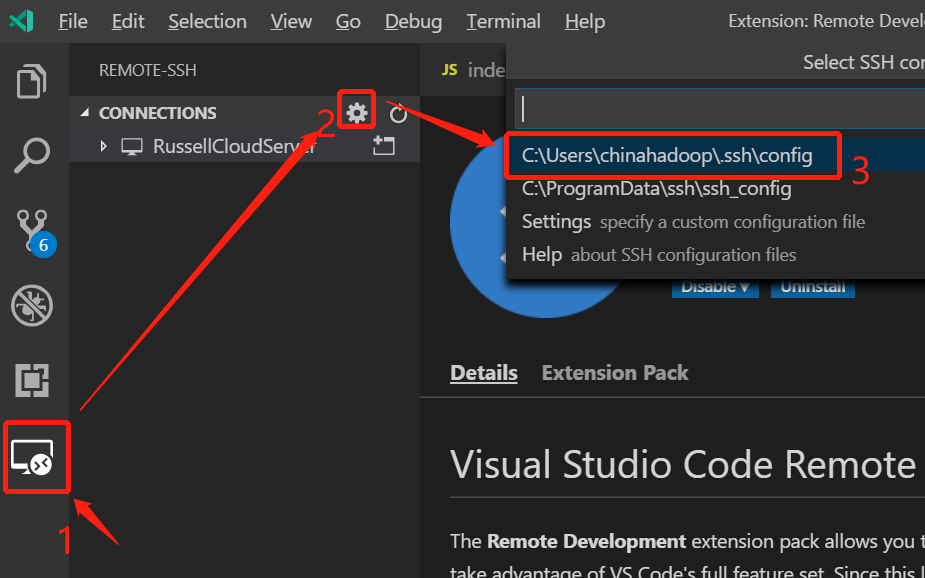Open the Help menu
The width and height of the screenshot is (925, 578).
(x=585, y=21)
